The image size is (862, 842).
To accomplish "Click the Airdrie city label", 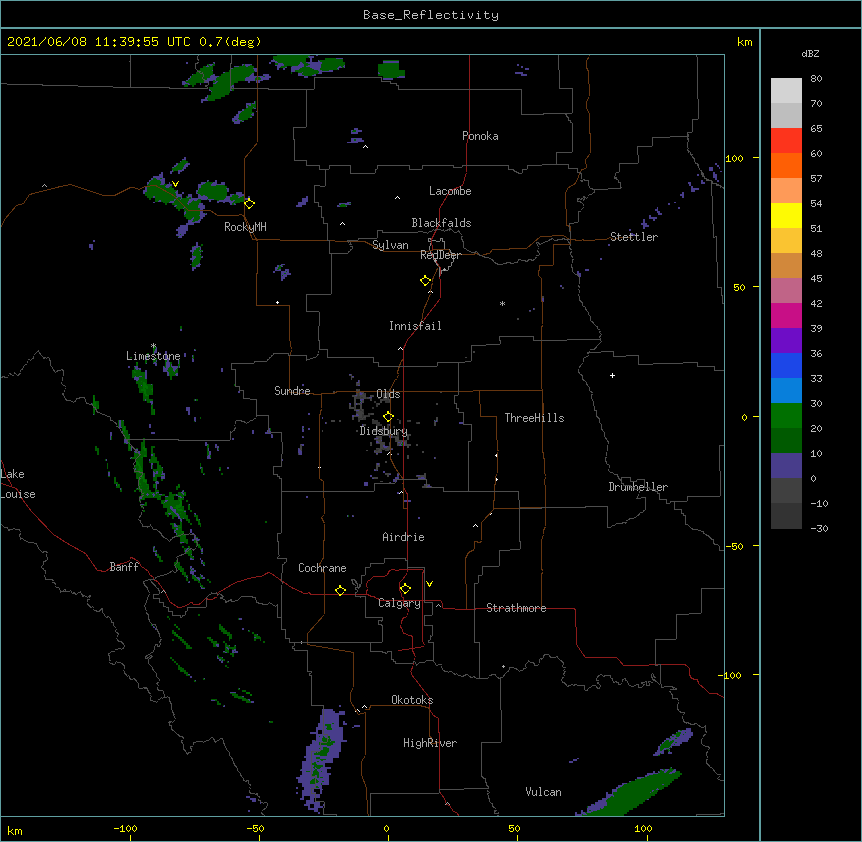I will pyautogui.click(x=404, y=537).
